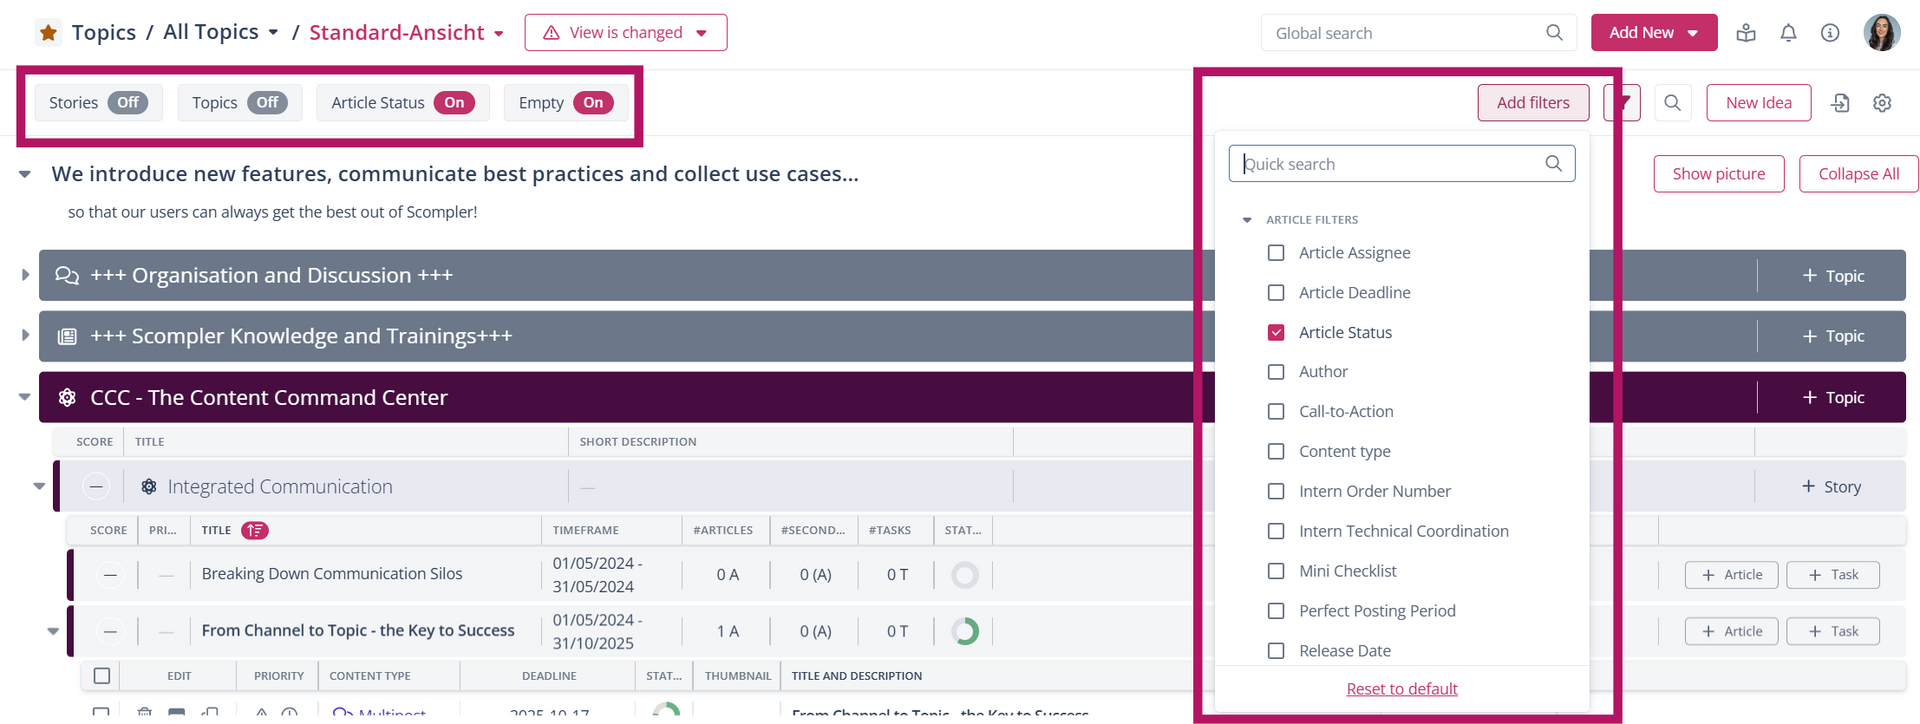Image resolution: width=1920 pixels, height=724 pixels.
Task: Click the export icon beside New Idea
Action: coord(1840,103)
